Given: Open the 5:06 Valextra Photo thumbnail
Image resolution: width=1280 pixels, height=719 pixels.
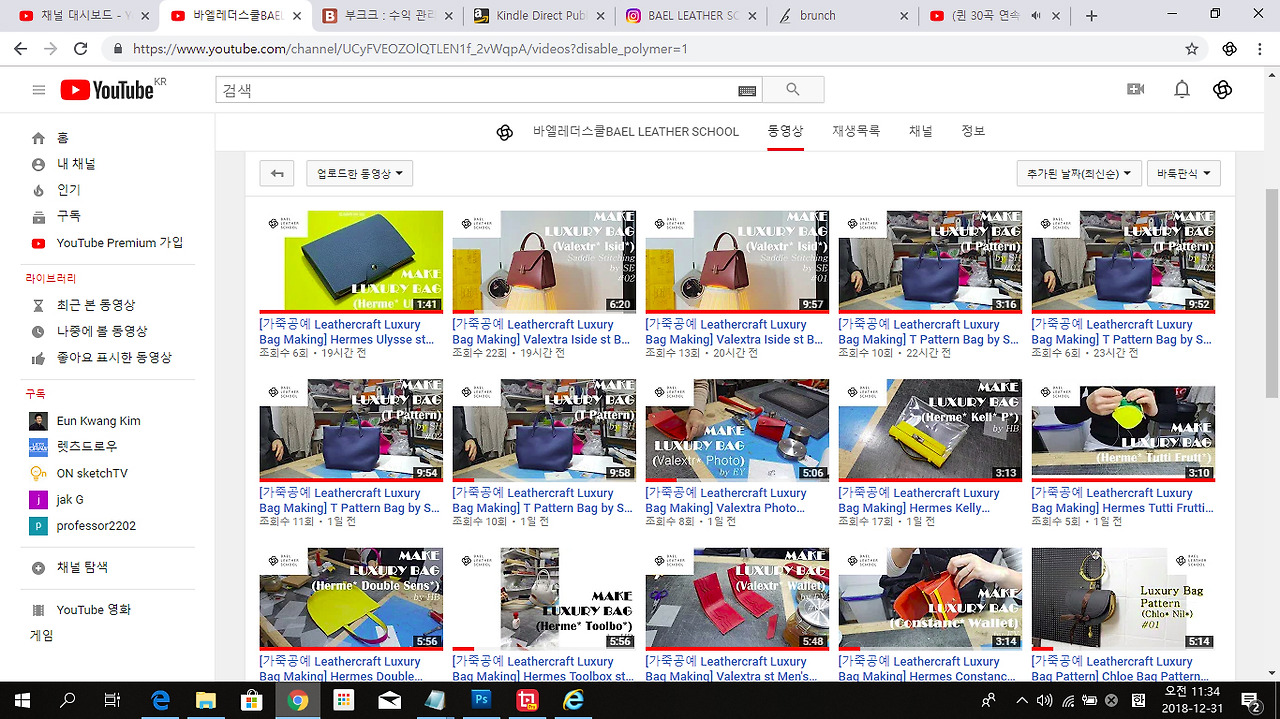Looking at the screenshot, I should (x=737, y=430).
